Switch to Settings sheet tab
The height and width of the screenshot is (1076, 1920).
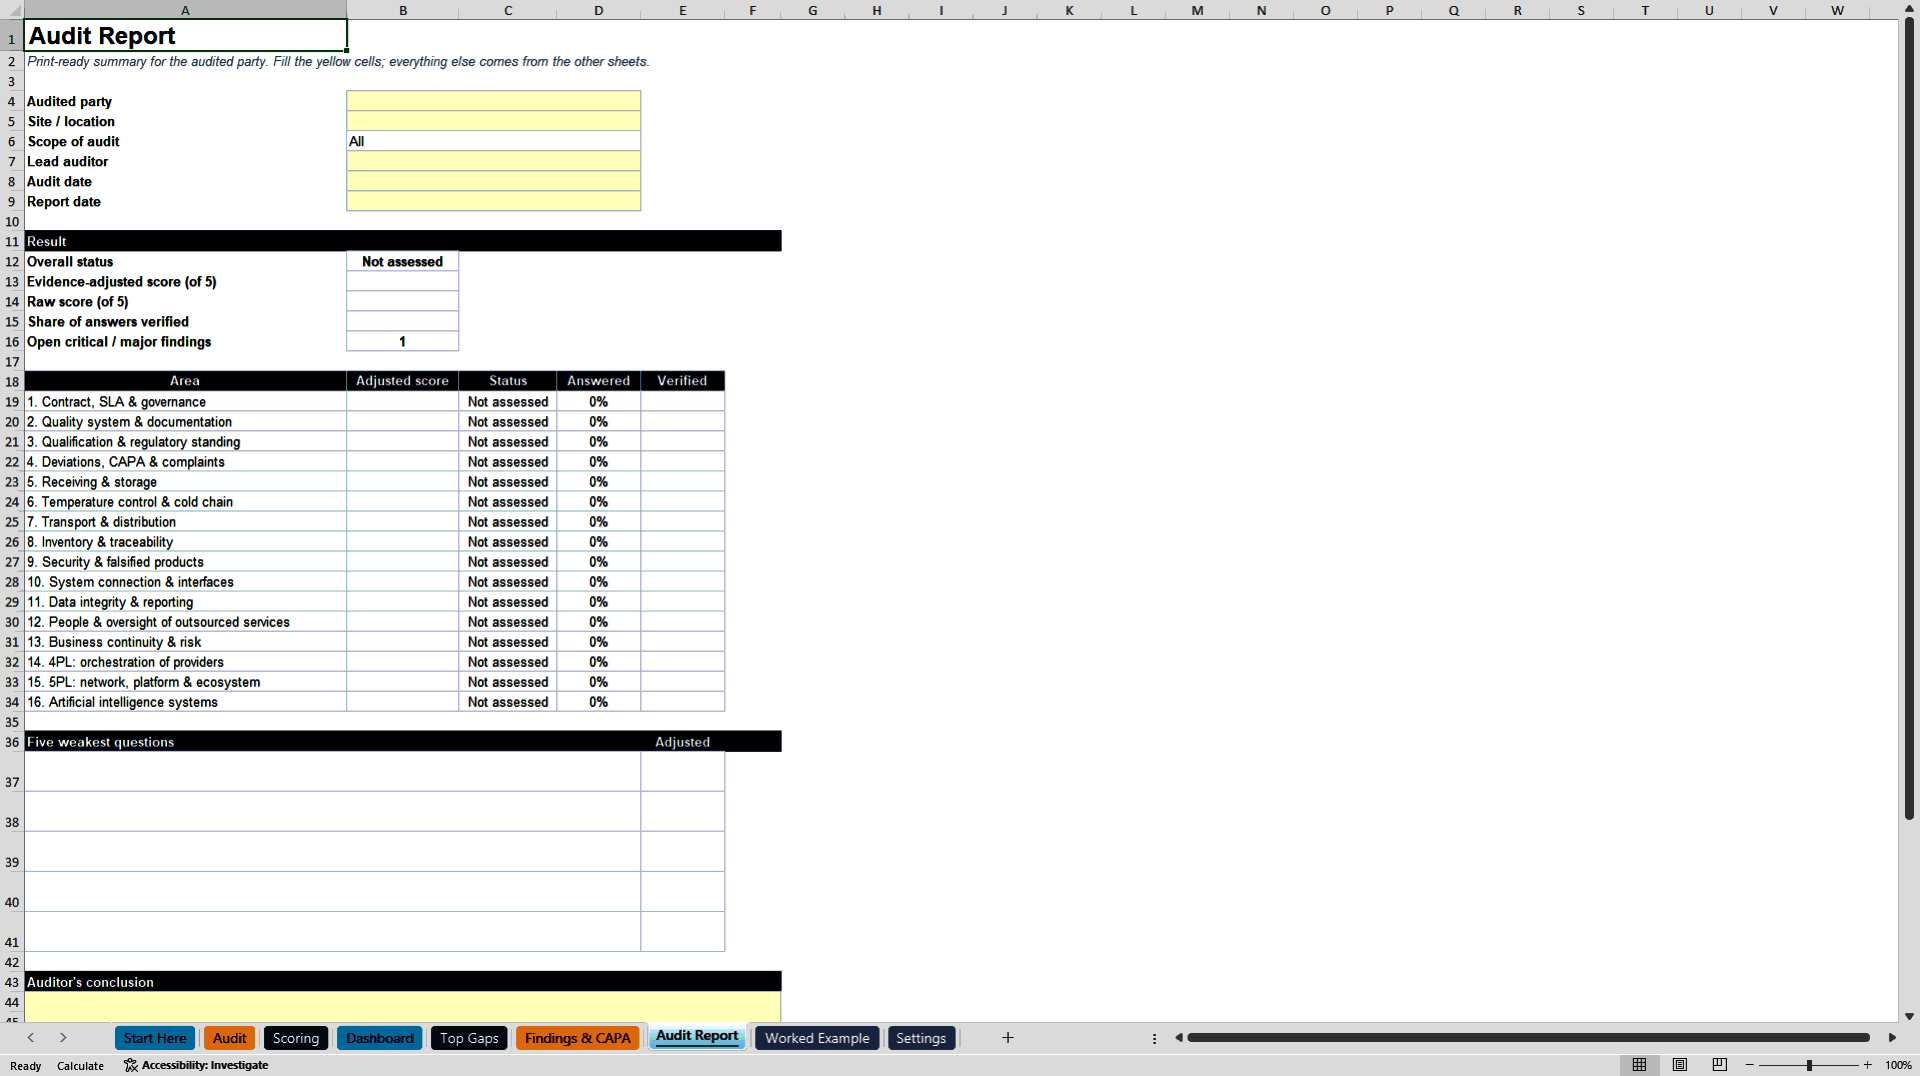[921, 1038]
